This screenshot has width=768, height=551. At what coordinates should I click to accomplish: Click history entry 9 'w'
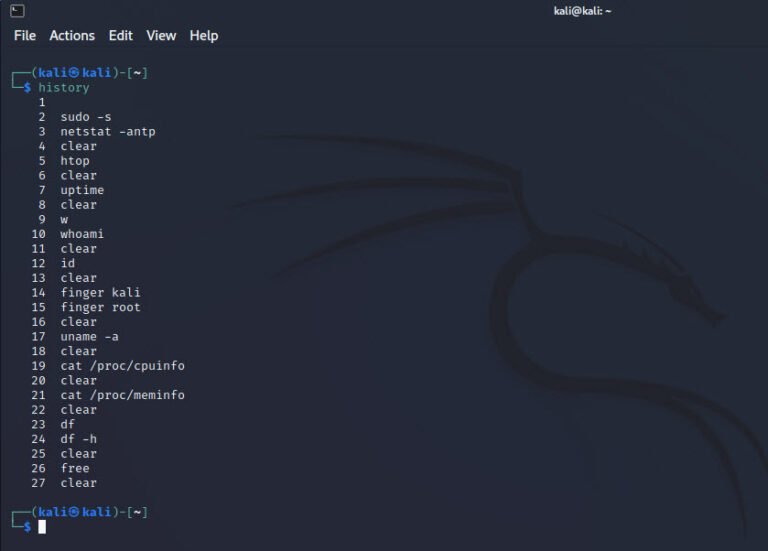point(64,219)
